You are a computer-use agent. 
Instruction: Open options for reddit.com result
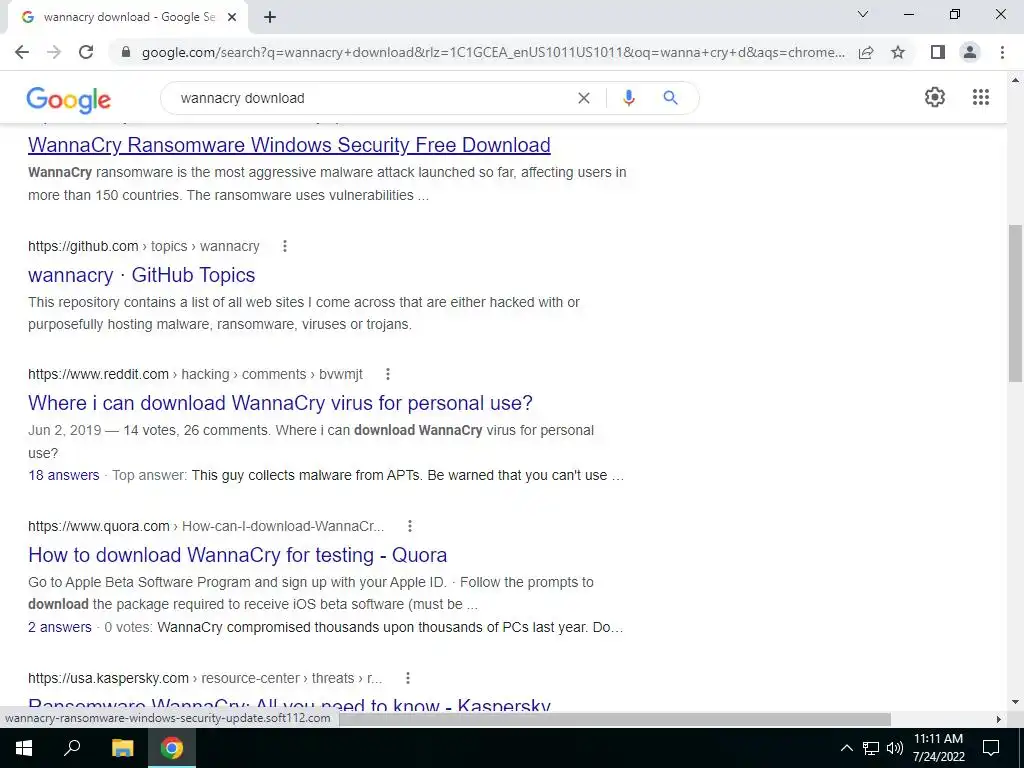pos(387,374)
